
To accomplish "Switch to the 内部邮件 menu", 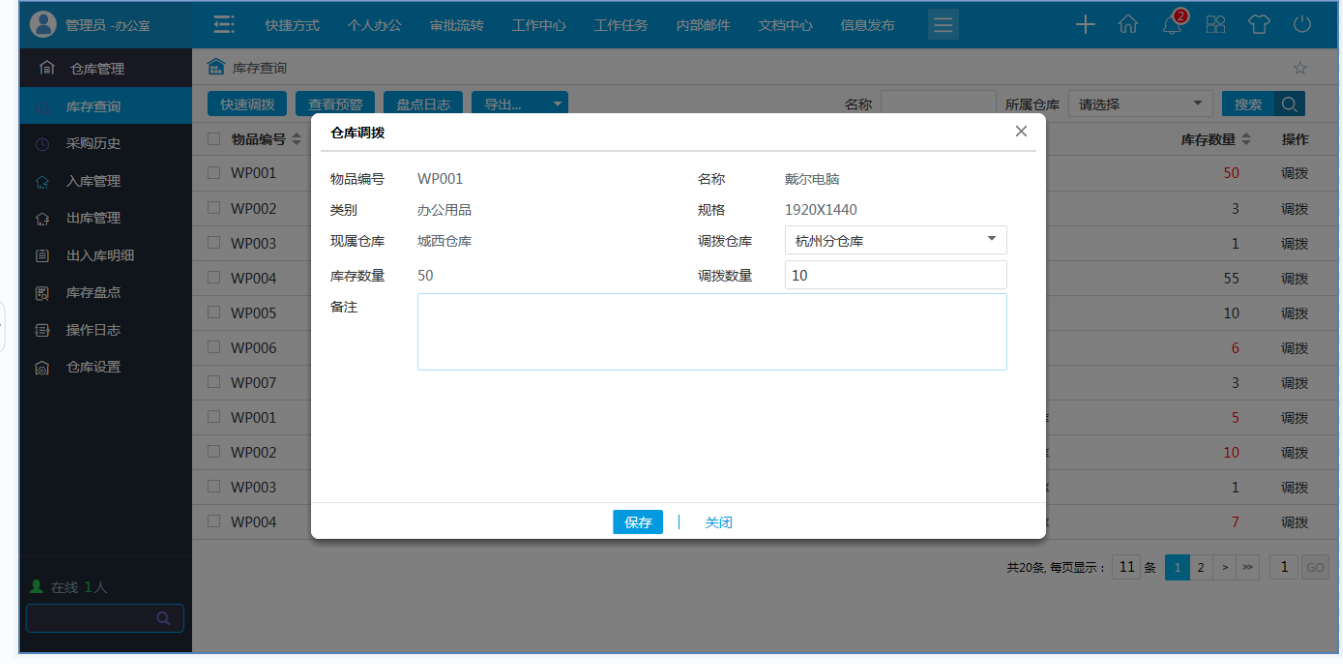I will coord(702,24).
